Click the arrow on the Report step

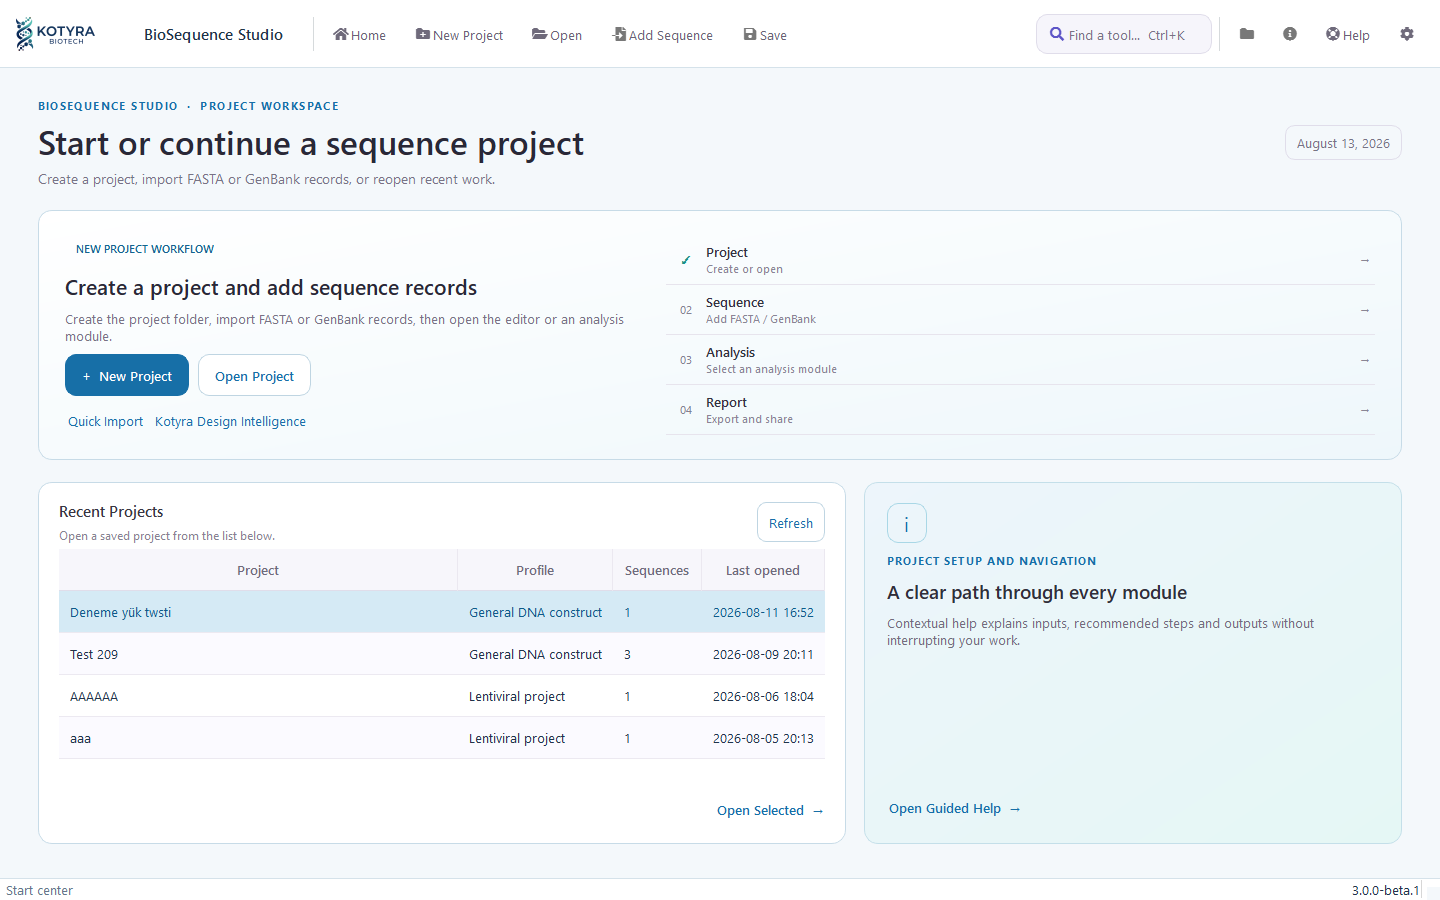pos(1365,410)
